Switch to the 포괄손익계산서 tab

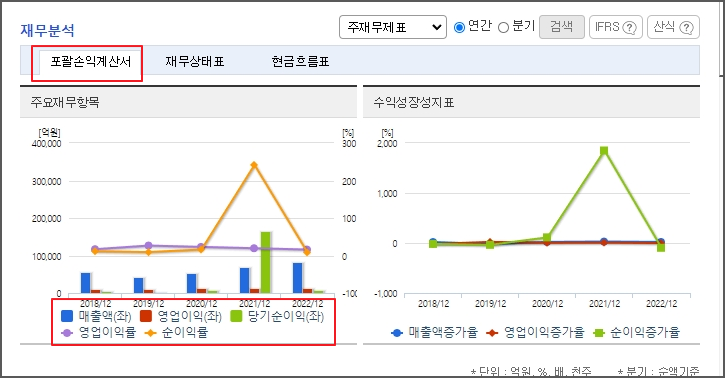click(x=91, y=61)
